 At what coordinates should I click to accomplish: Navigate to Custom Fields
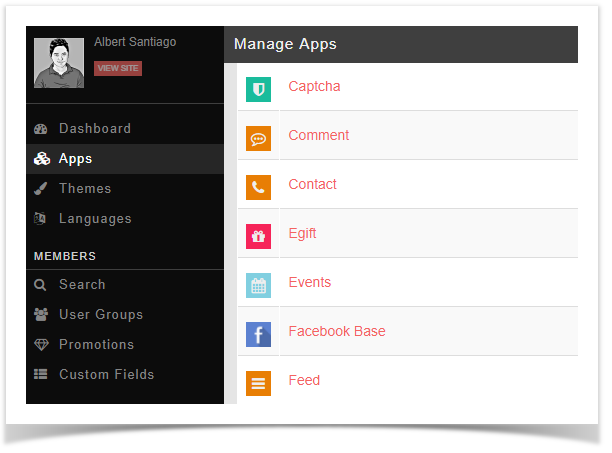106,375
